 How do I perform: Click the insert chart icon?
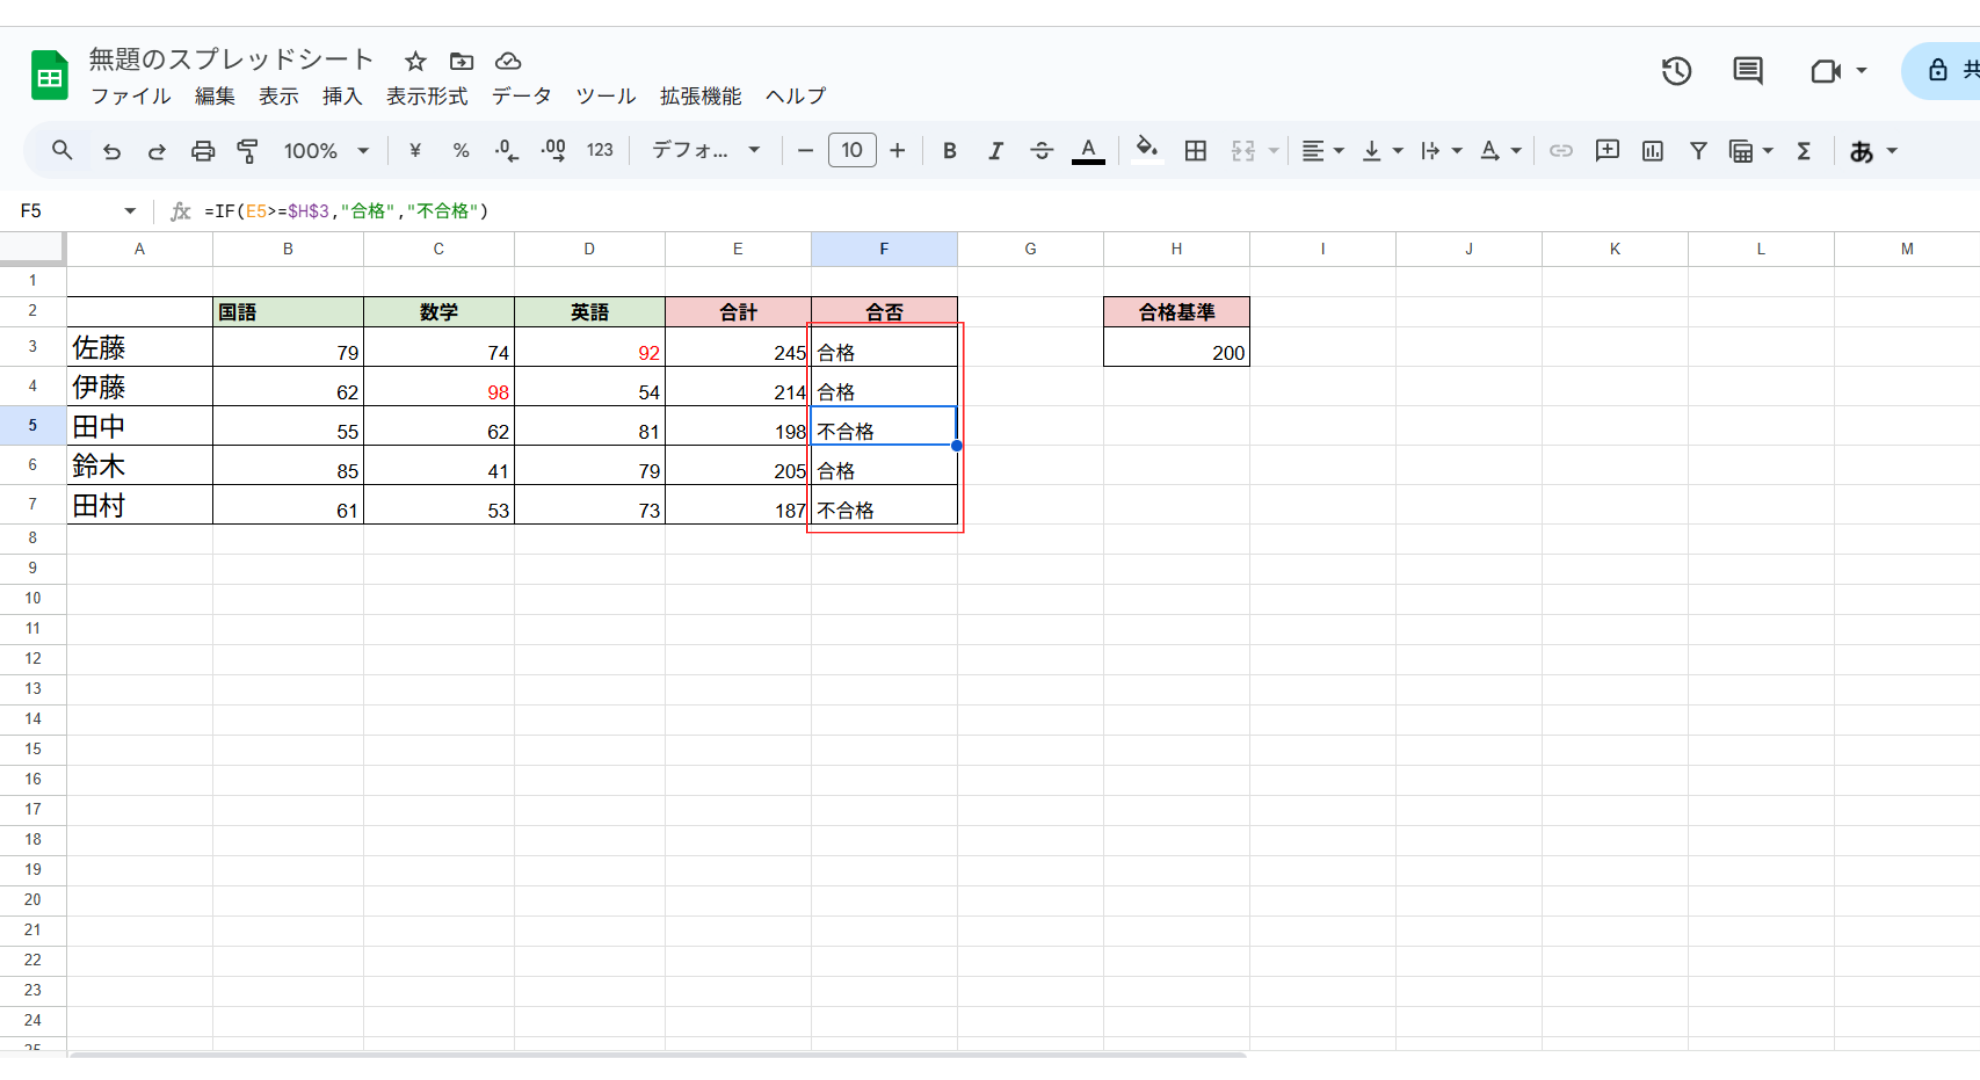coord(1652,151)
